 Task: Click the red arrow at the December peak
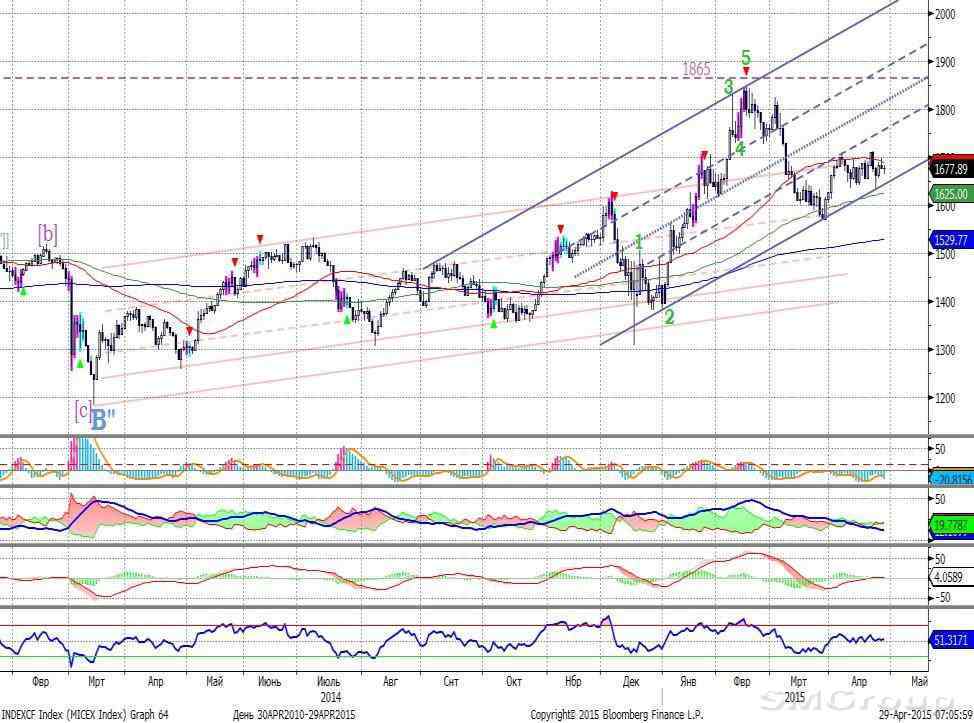(x=613, y=196)
